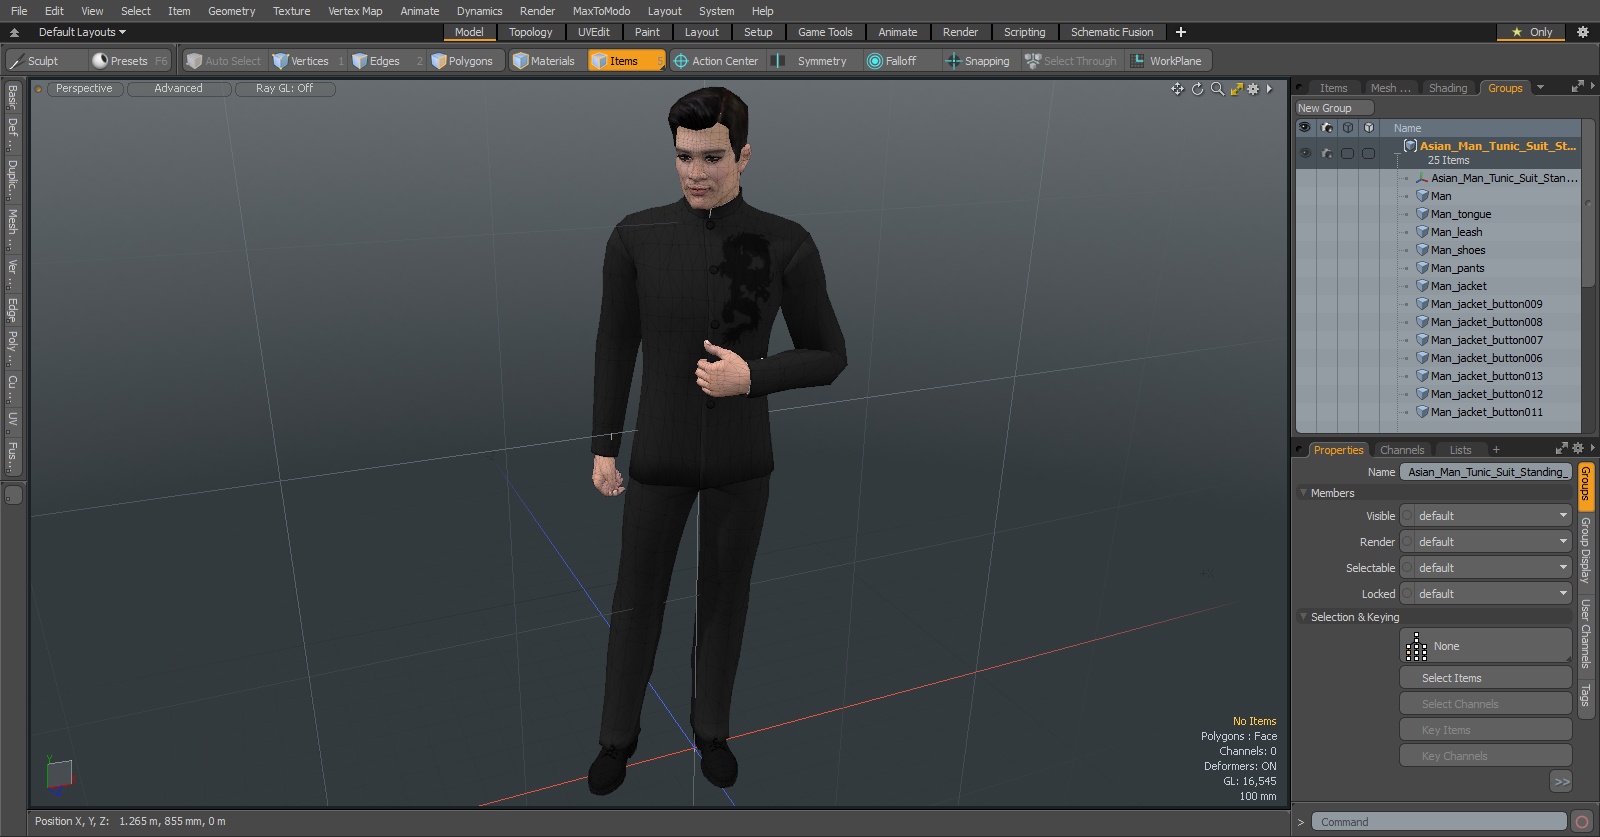Open the MaxToModo menu
The height and width of the screenshot is (837, 1600).
[601, 11]
